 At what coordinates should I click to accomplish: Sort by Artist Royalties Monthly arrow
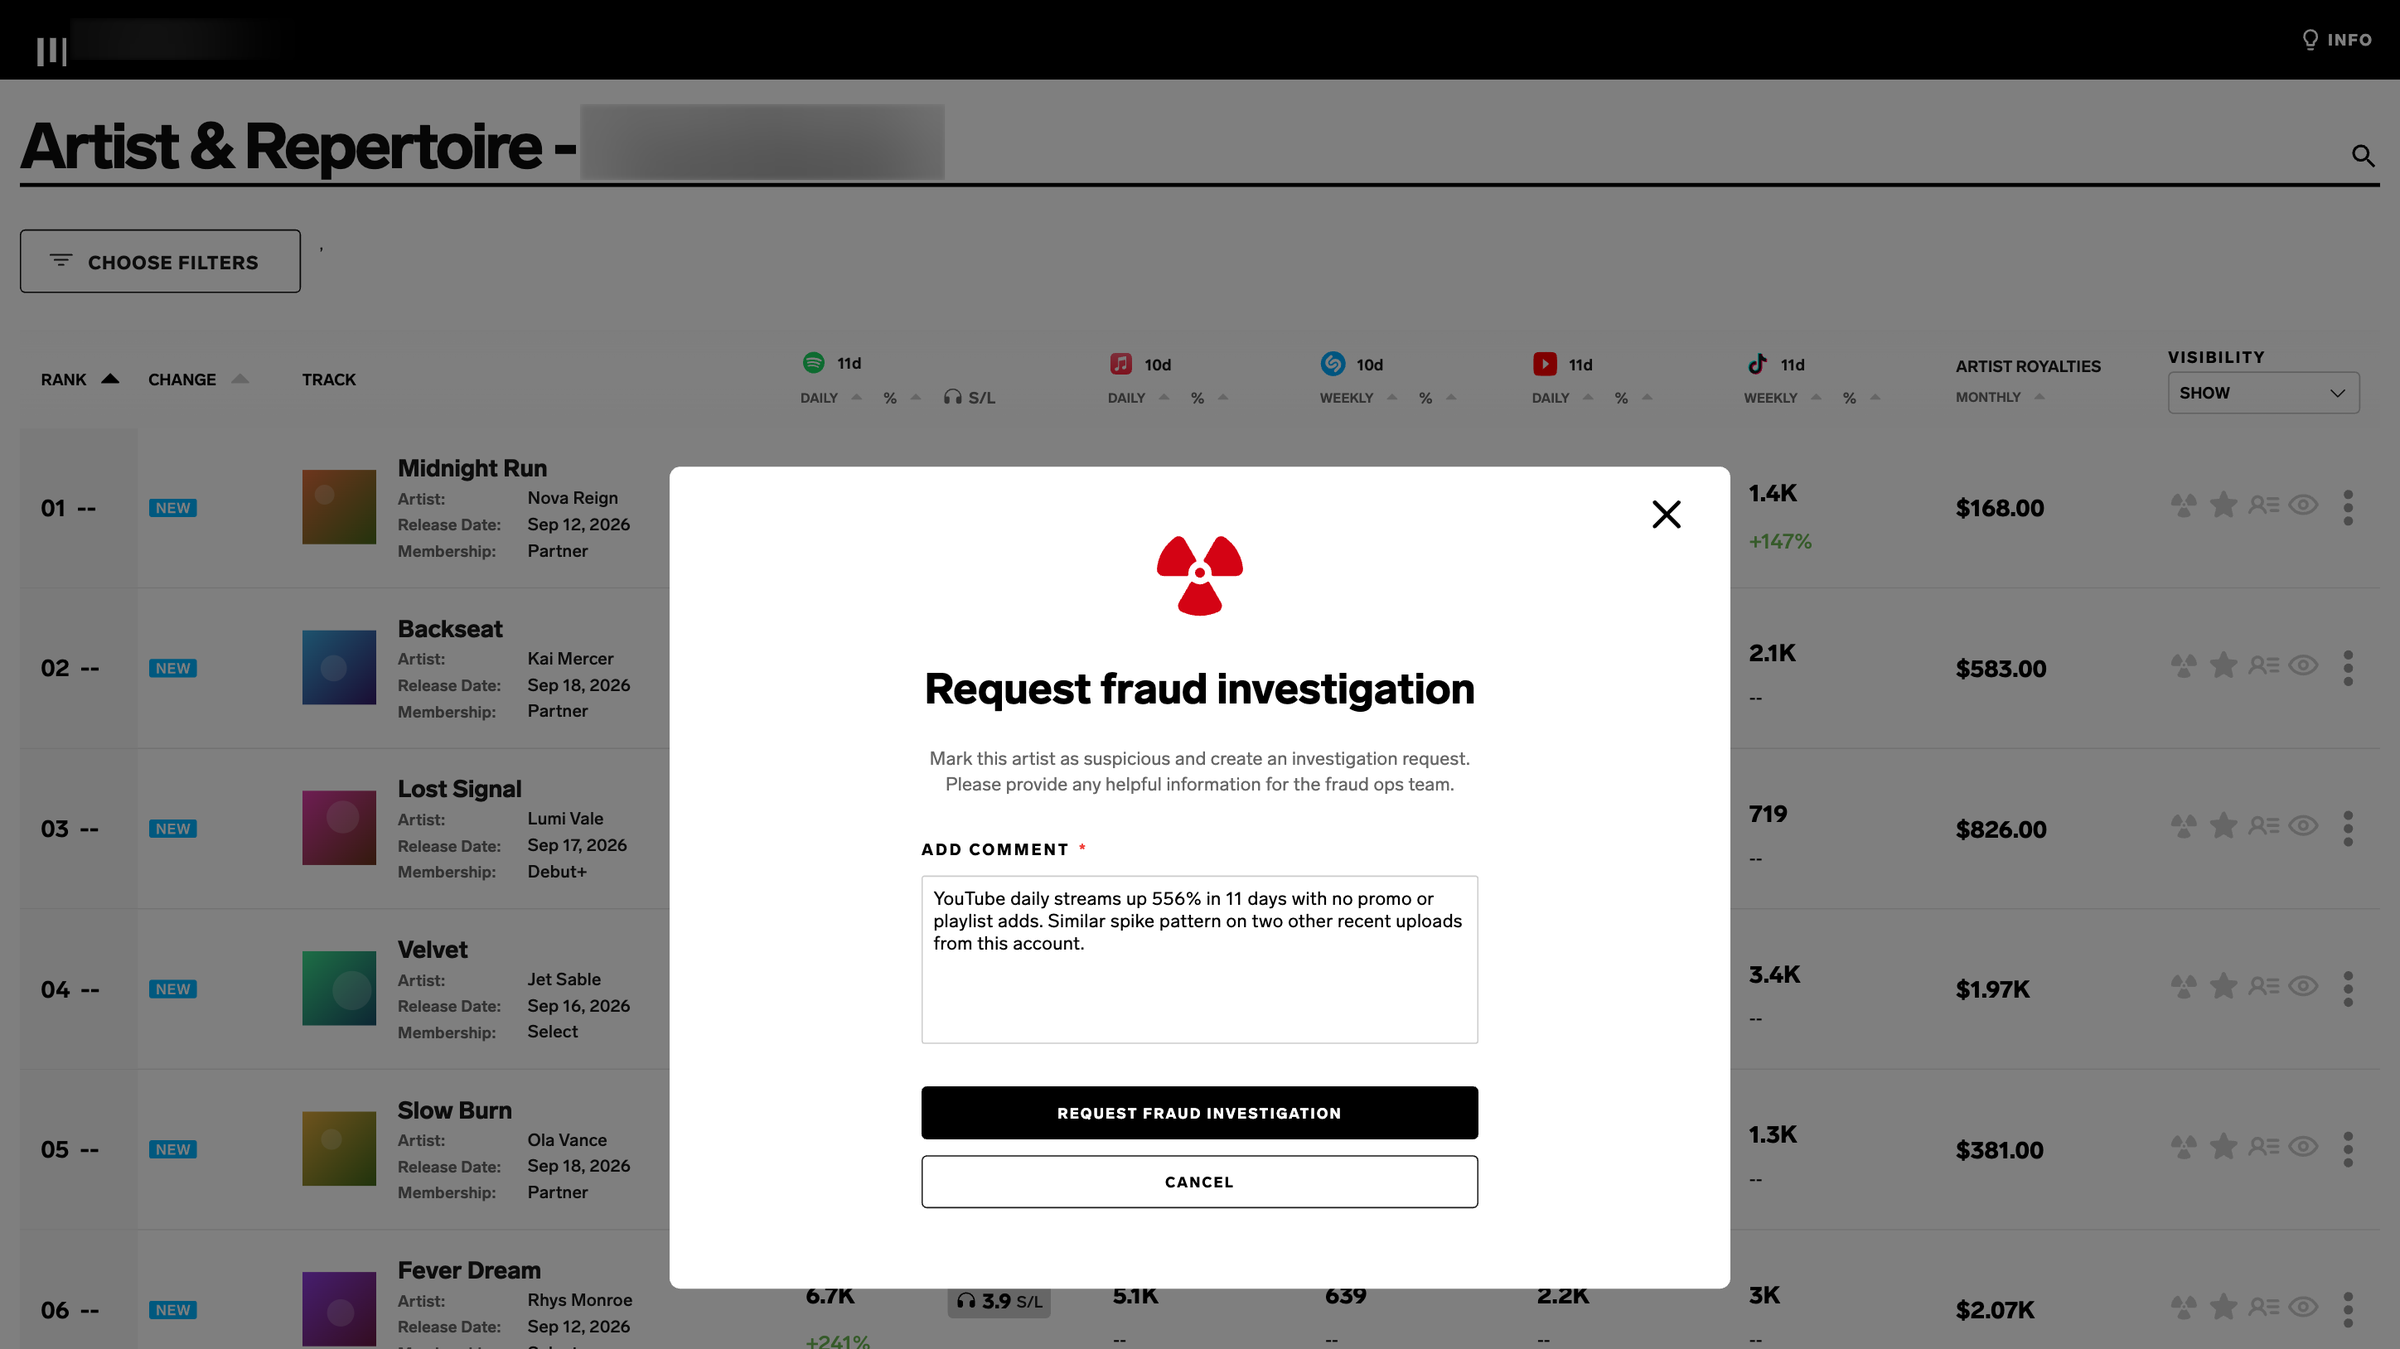2039,397
